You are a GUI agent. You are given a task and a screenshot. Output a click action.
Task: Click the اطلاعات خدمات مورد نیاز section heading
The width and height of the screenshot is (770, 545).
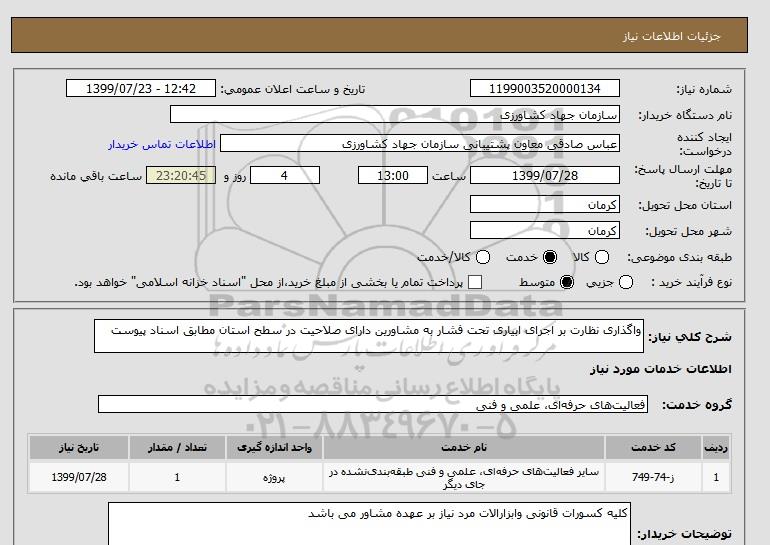(660, 369)
